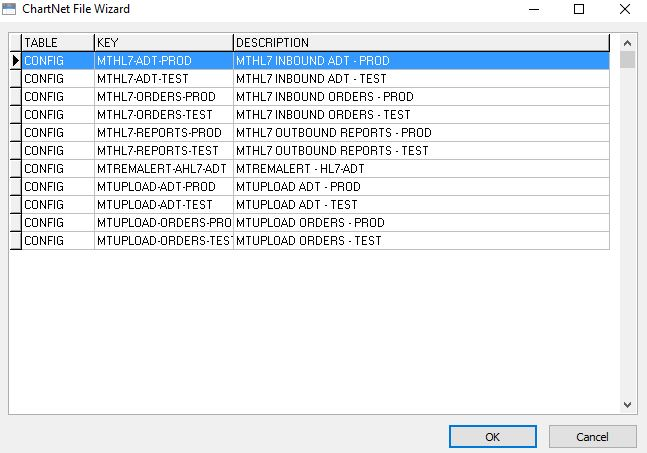Click description MTHL7 INBOUND ADT - TEST
Viewport: 647px width, 453px height.
pyautogui.click(x=421, y=78)
